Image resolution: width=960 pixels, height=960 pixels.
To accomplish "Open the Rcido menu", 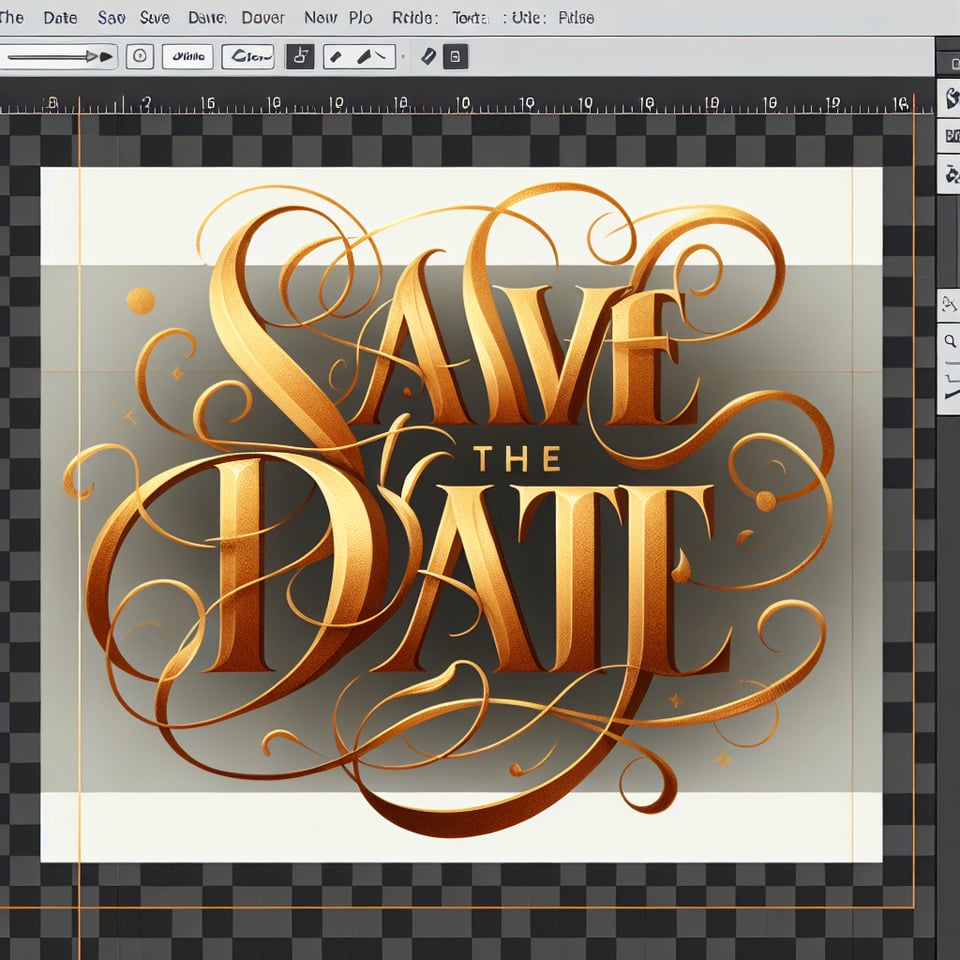I will [x=414, y=18].
